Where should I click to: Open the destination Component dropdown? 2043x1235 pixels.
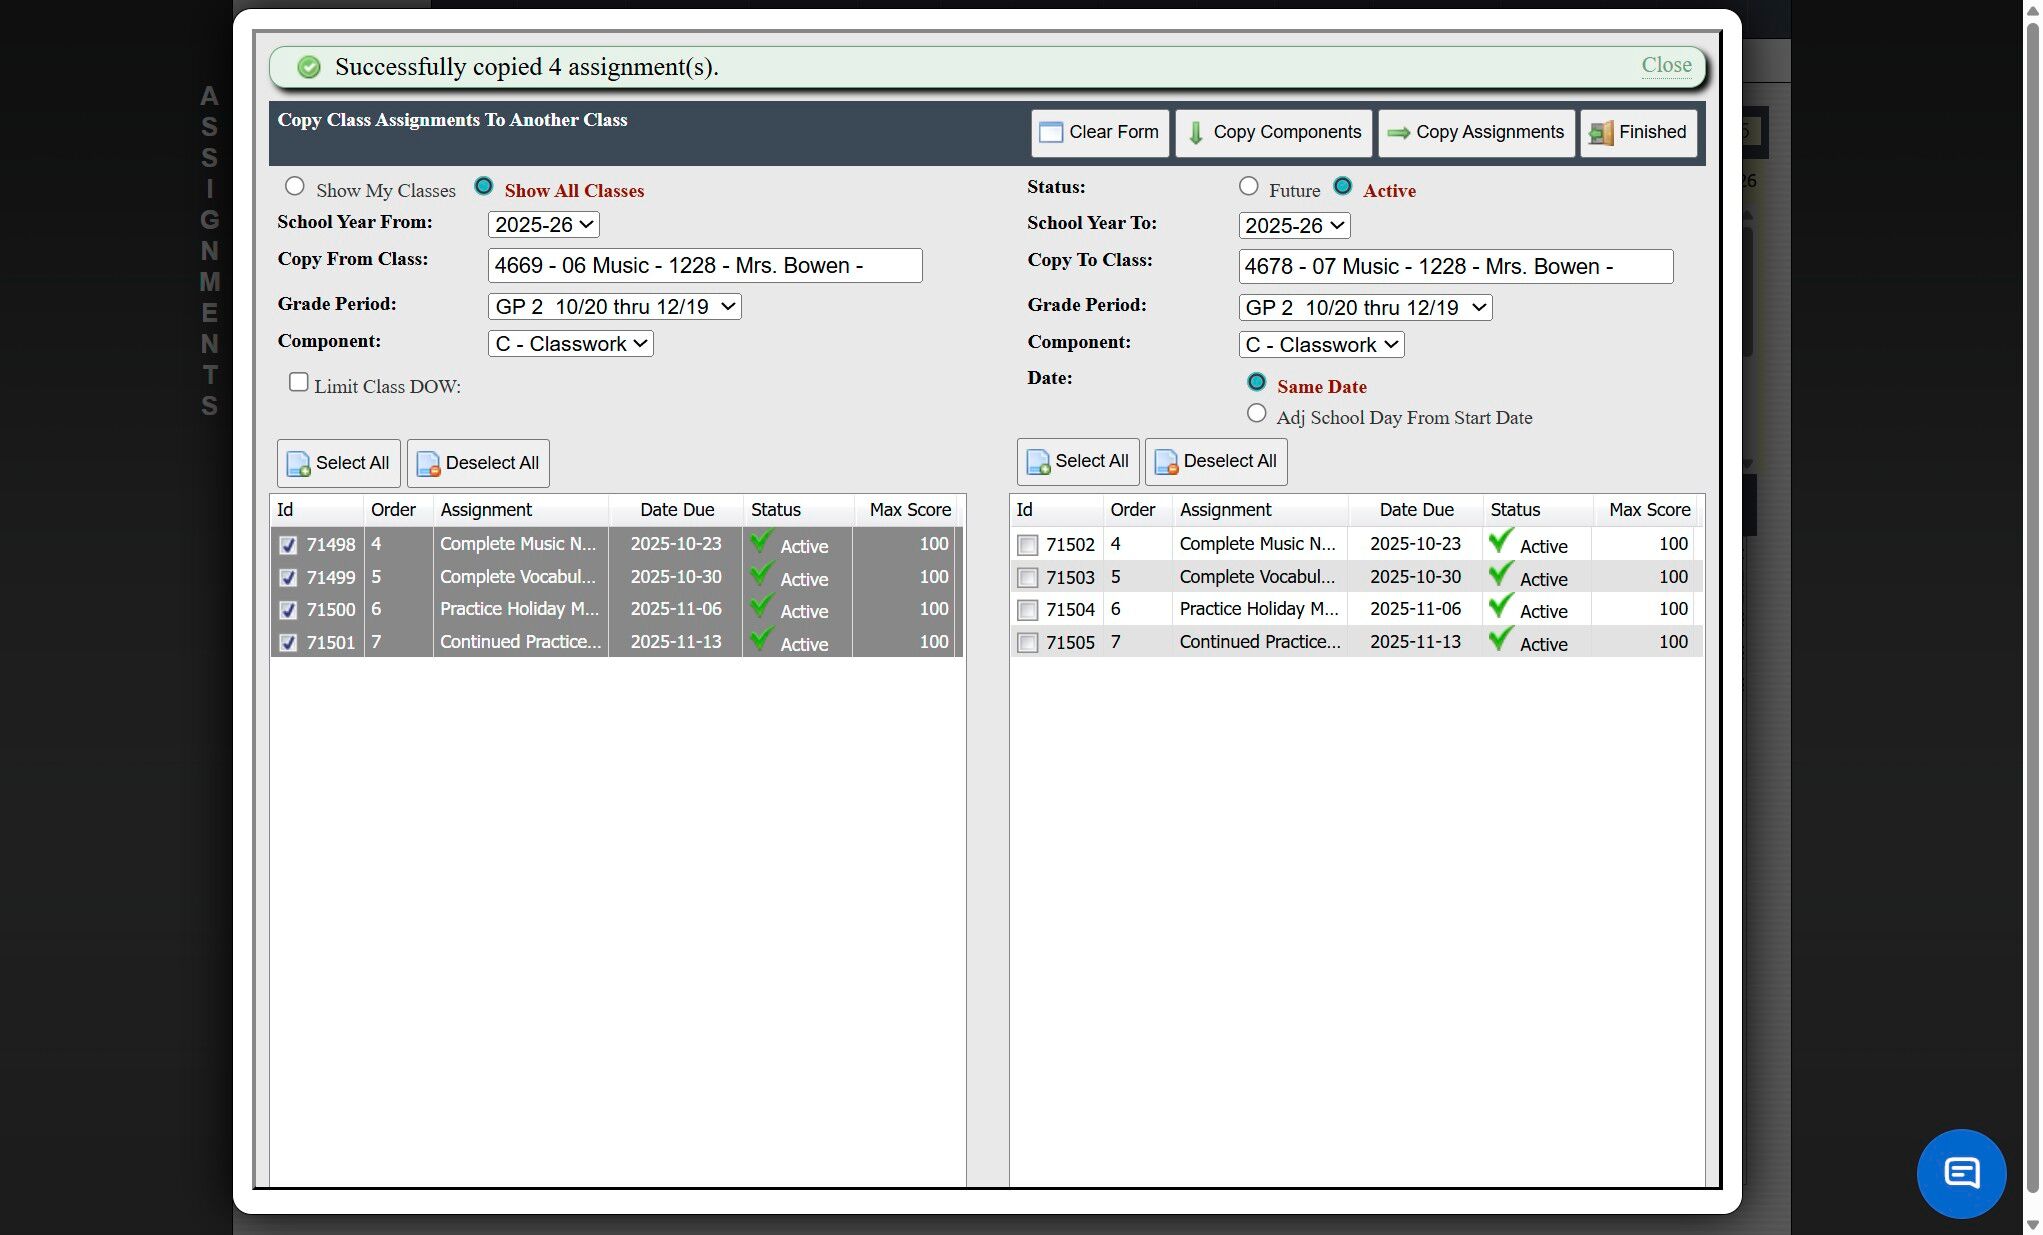coord(1320,345)
